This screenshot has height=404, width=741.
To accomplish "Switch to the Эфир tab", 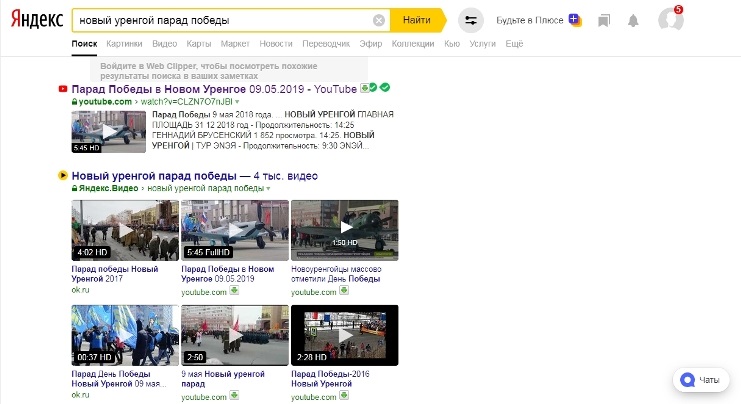I will point(370,43).
